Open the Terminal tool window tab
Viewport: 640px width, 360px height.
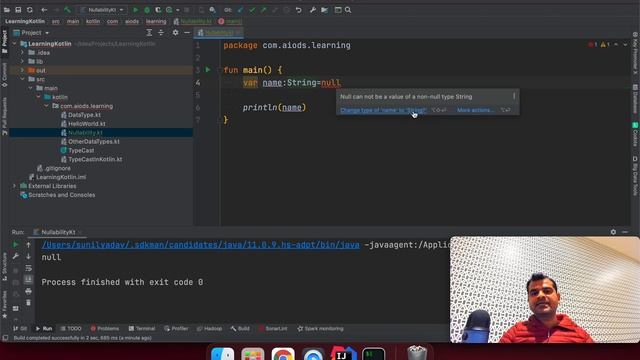pos(142,329)
